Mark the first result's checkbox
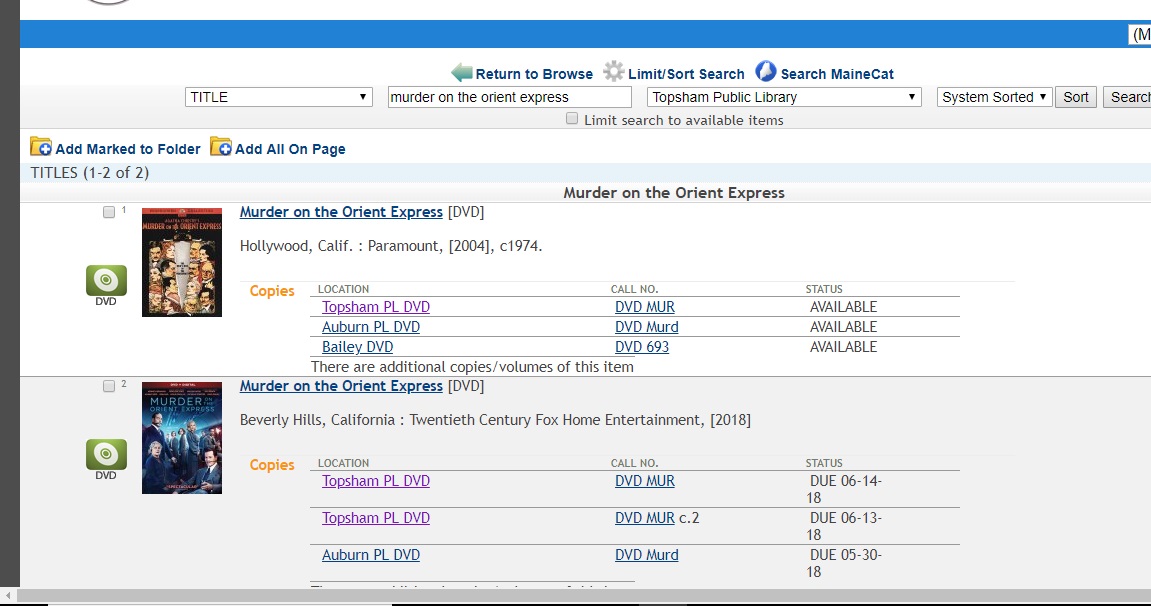 pos(109,213)
